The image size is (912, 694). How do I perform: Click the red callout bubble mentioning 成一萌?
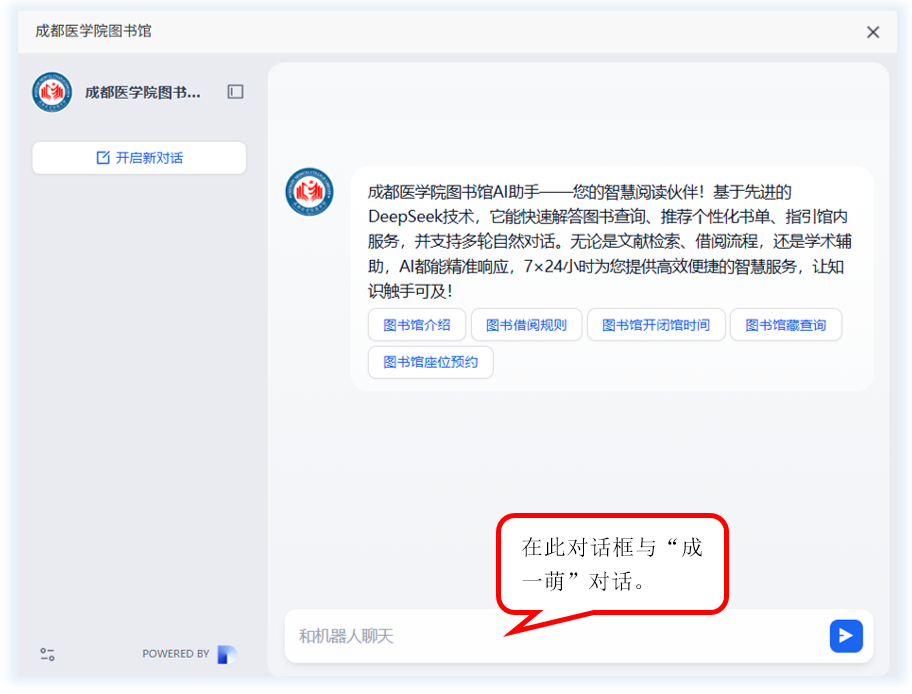click(612, 563)
